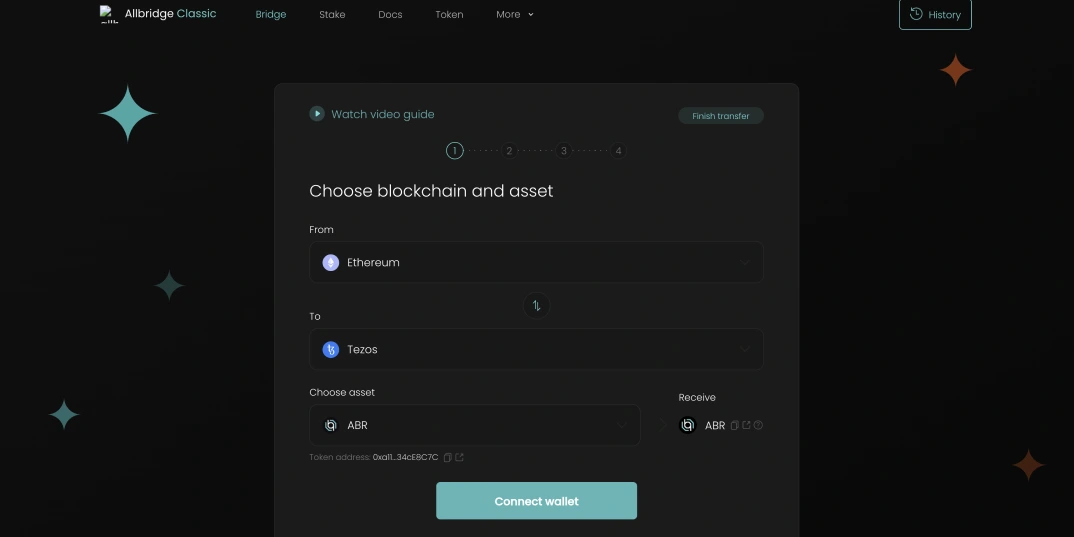Click the swap blockchains arrows icon
The height and width of the screenshot is (537, 1074).
tap(536, 306)
